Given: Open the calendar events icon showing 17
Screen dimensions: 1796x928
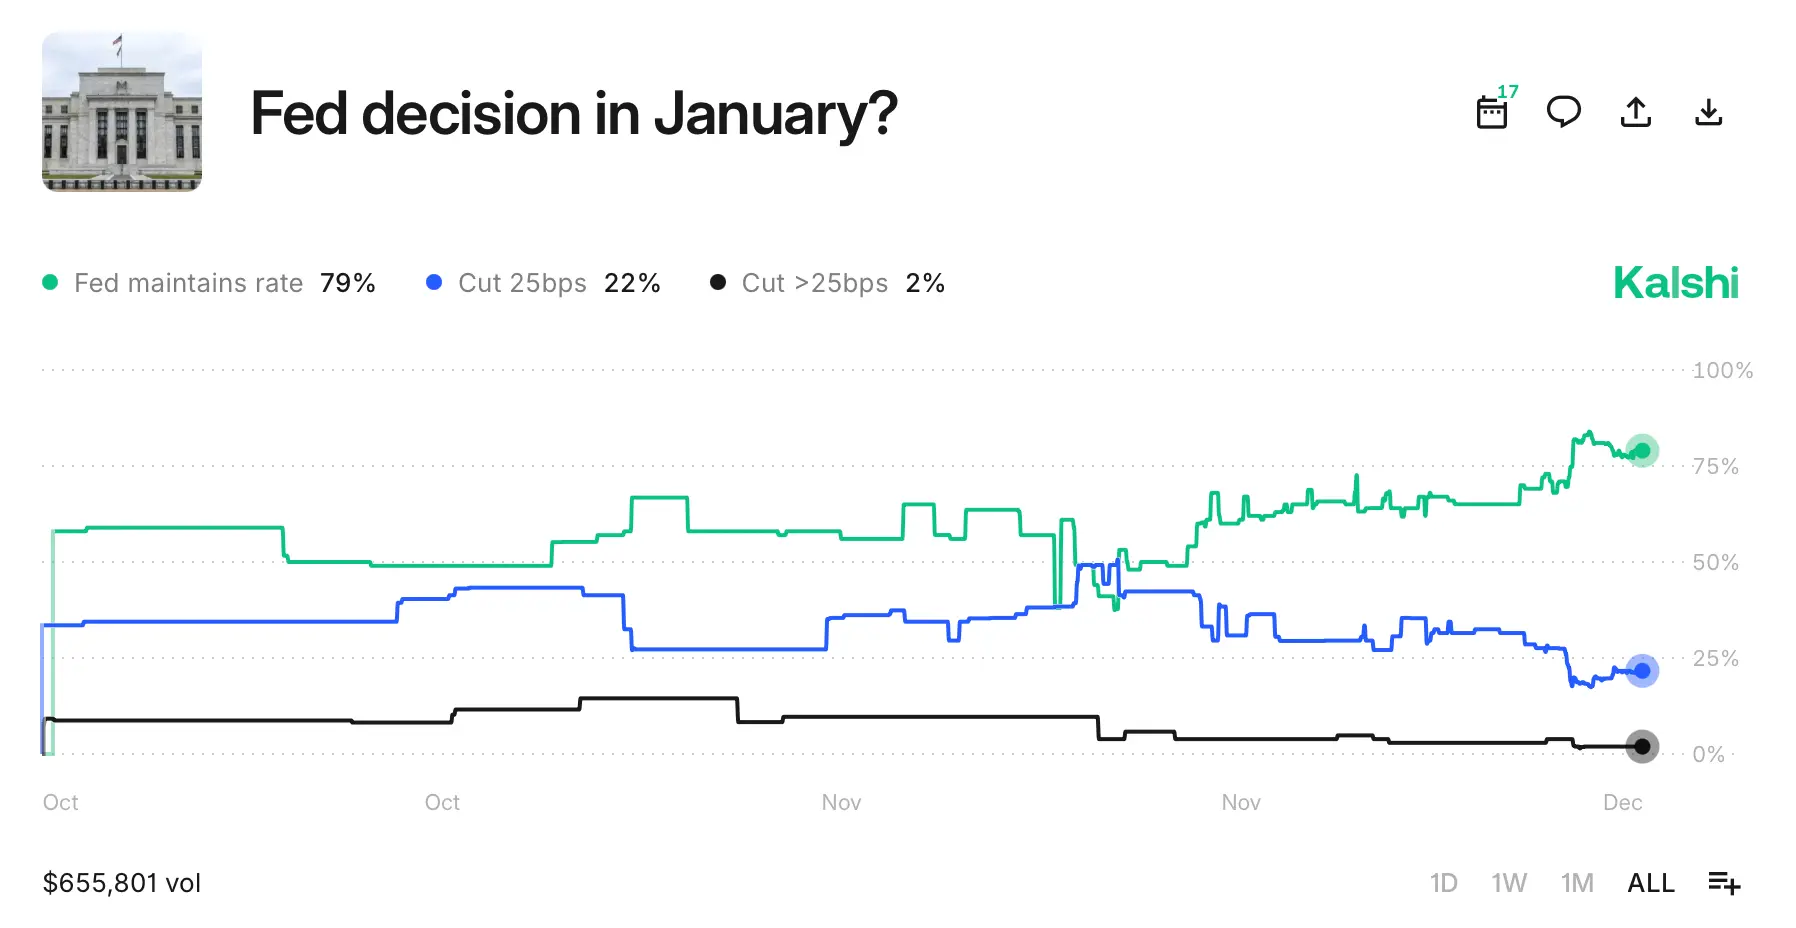Looking at the screenshot, I should [1491, 113].
